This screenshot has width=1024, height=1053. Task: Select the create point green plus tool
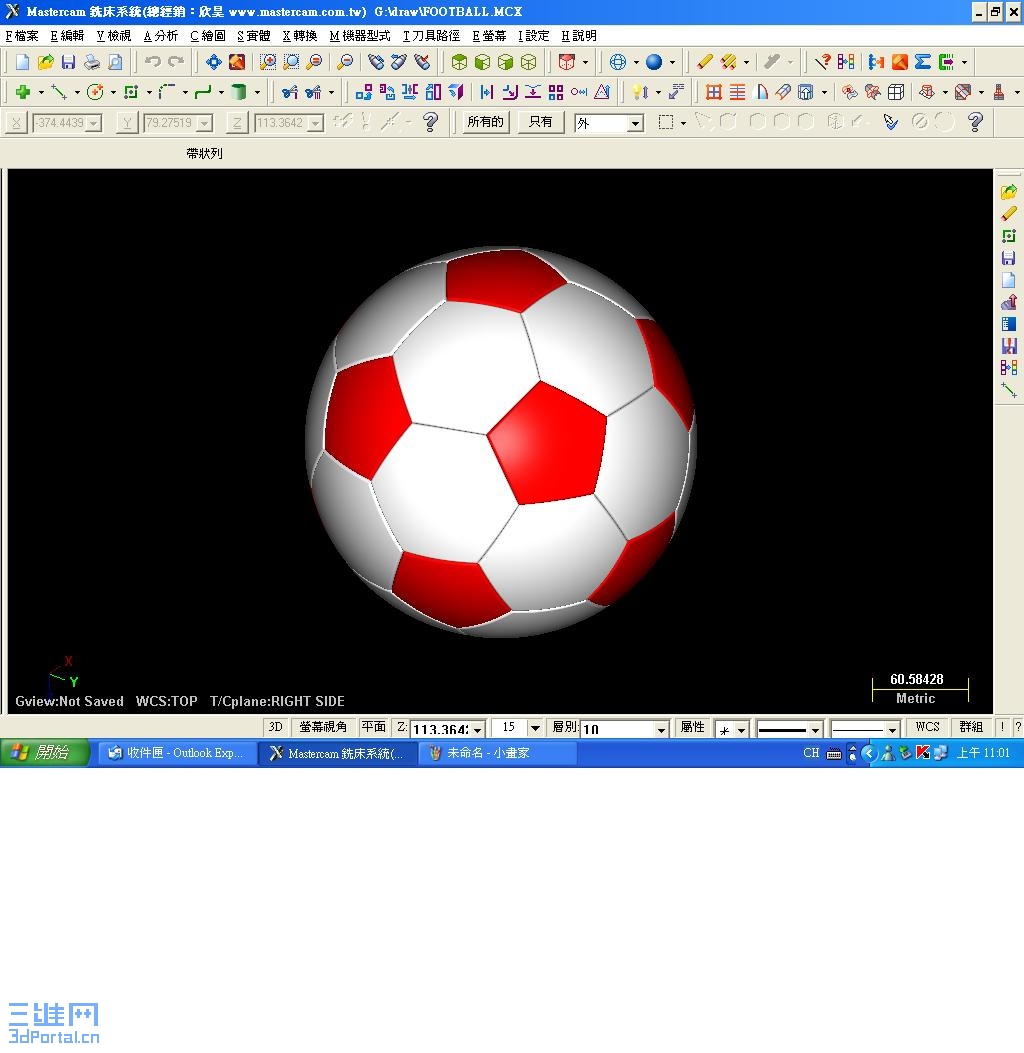point(23,92)
